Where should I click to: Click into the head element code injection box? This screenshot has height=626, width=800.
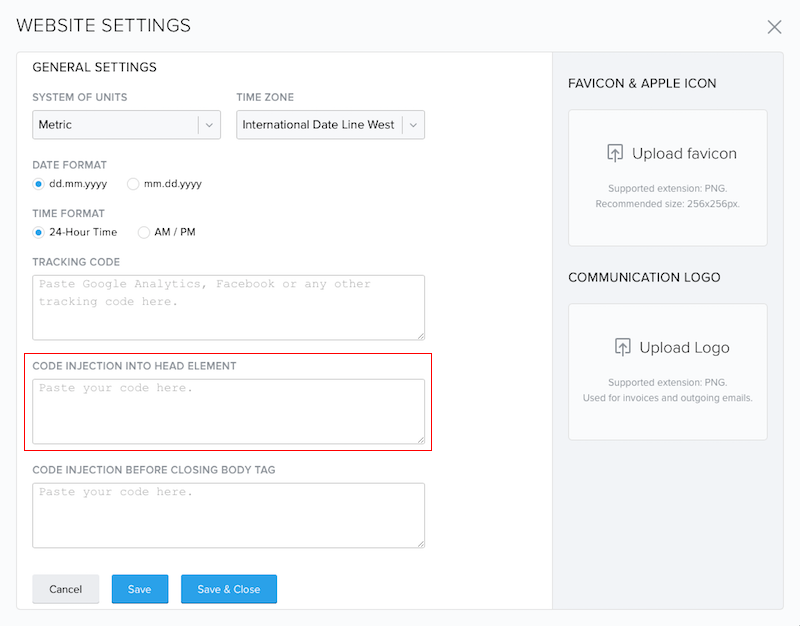(229, 411)
